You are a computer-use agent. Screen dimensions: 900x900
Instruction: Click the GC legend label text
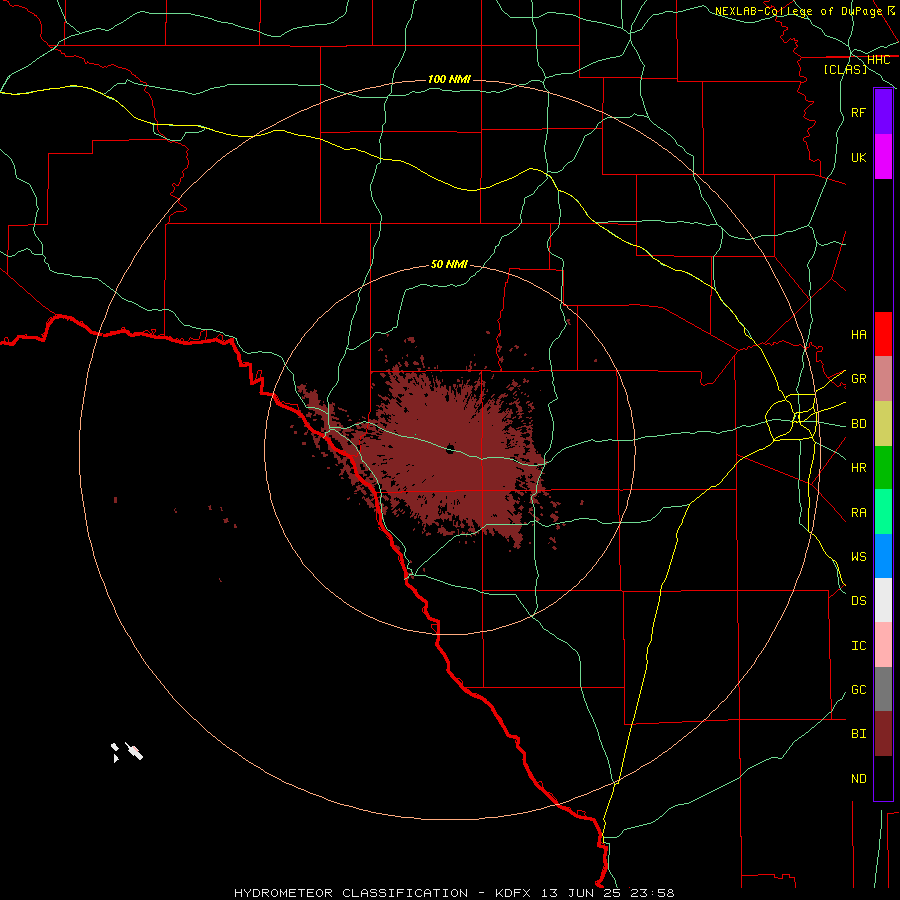(x=859, y=689)
